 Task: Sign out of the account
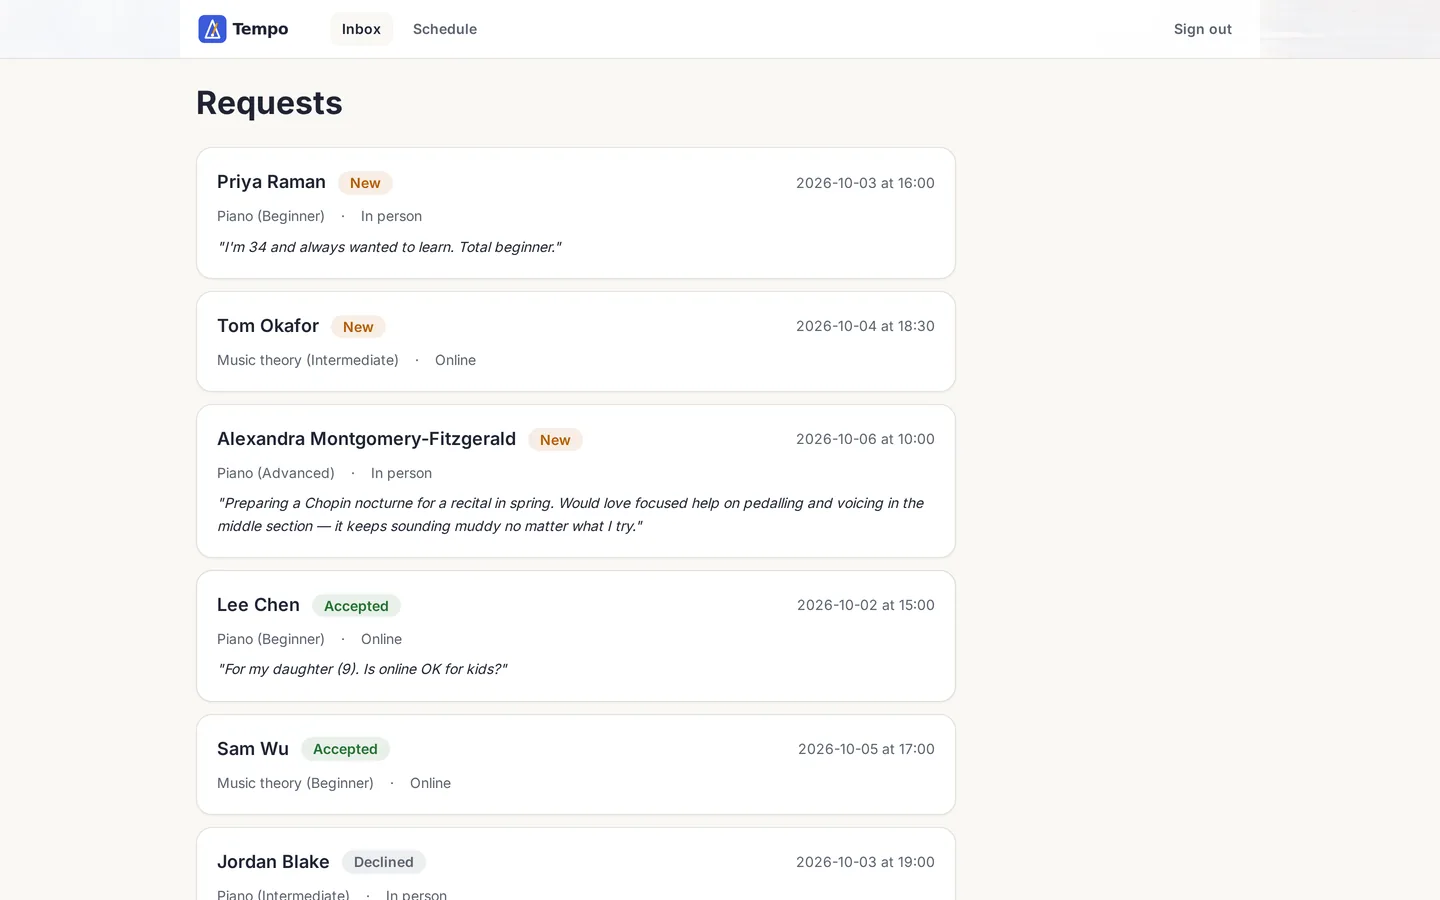(x=1203, y=29)
